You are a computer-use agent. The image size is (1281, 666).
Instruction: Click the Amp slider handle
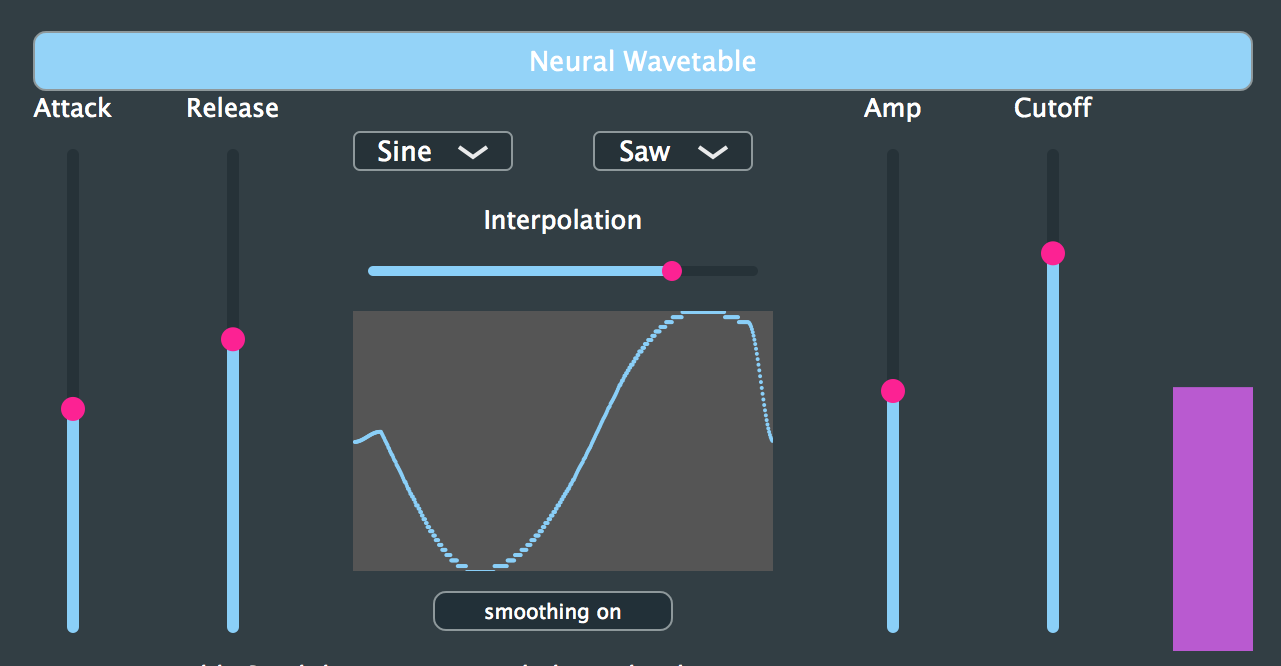click(892, 391)
